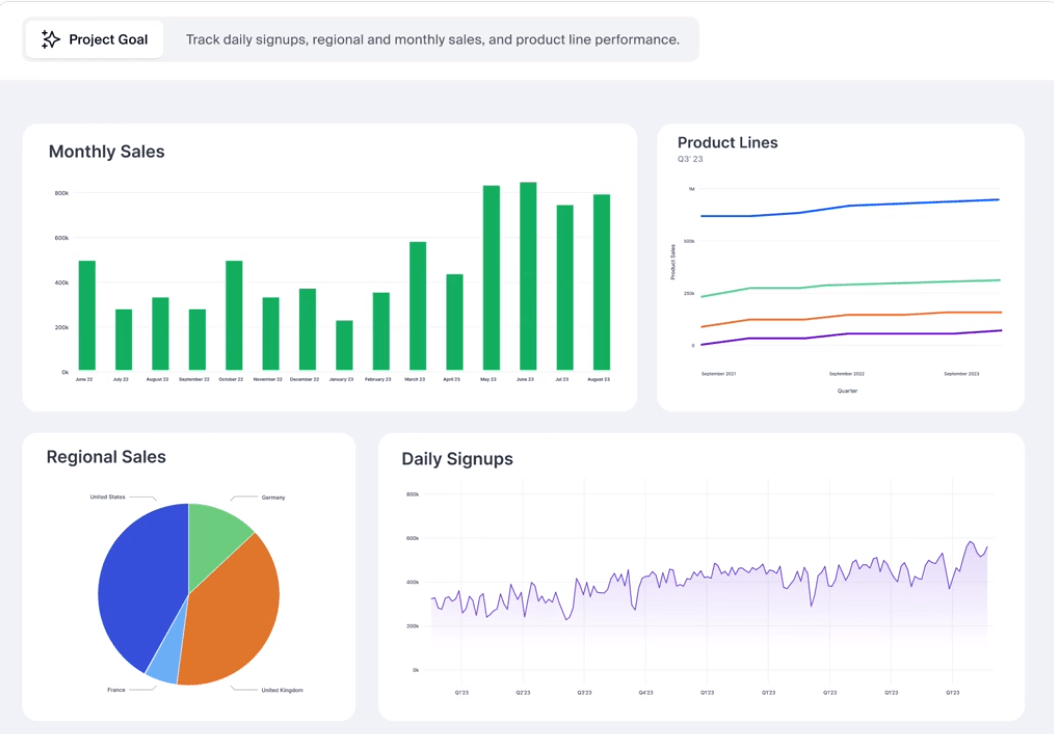Click the Project Goal button label

[x=108, y=40]
